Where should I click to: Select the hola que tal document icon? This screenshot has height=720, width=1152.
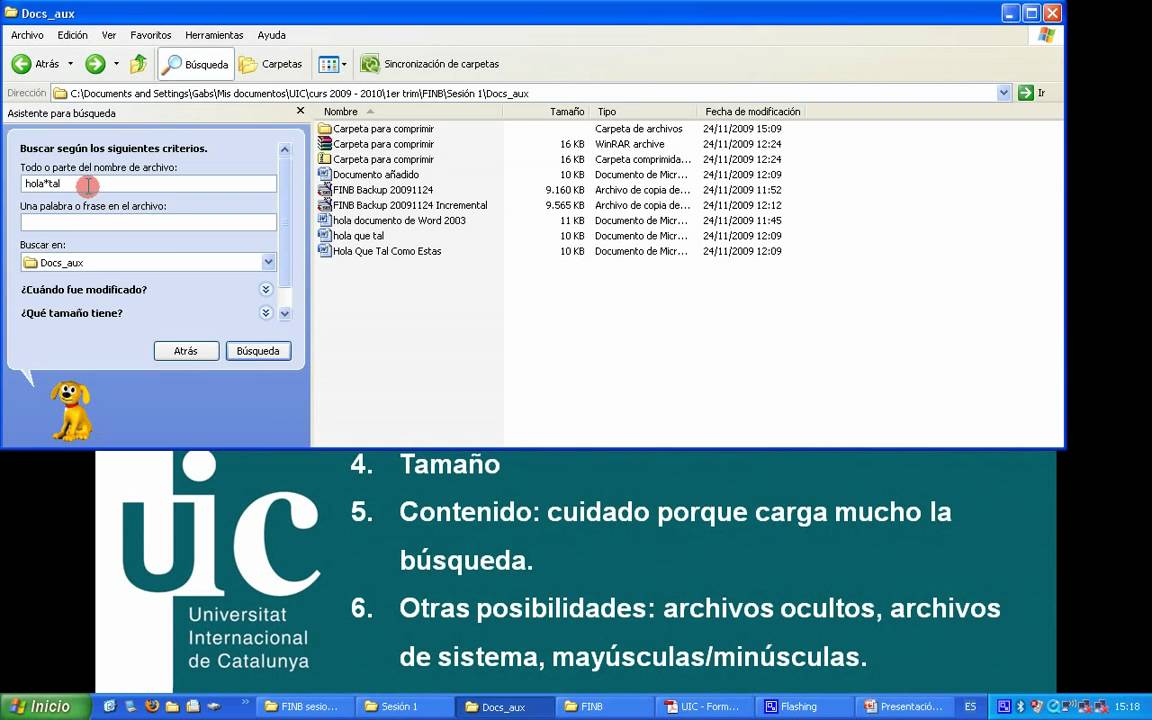325,236
